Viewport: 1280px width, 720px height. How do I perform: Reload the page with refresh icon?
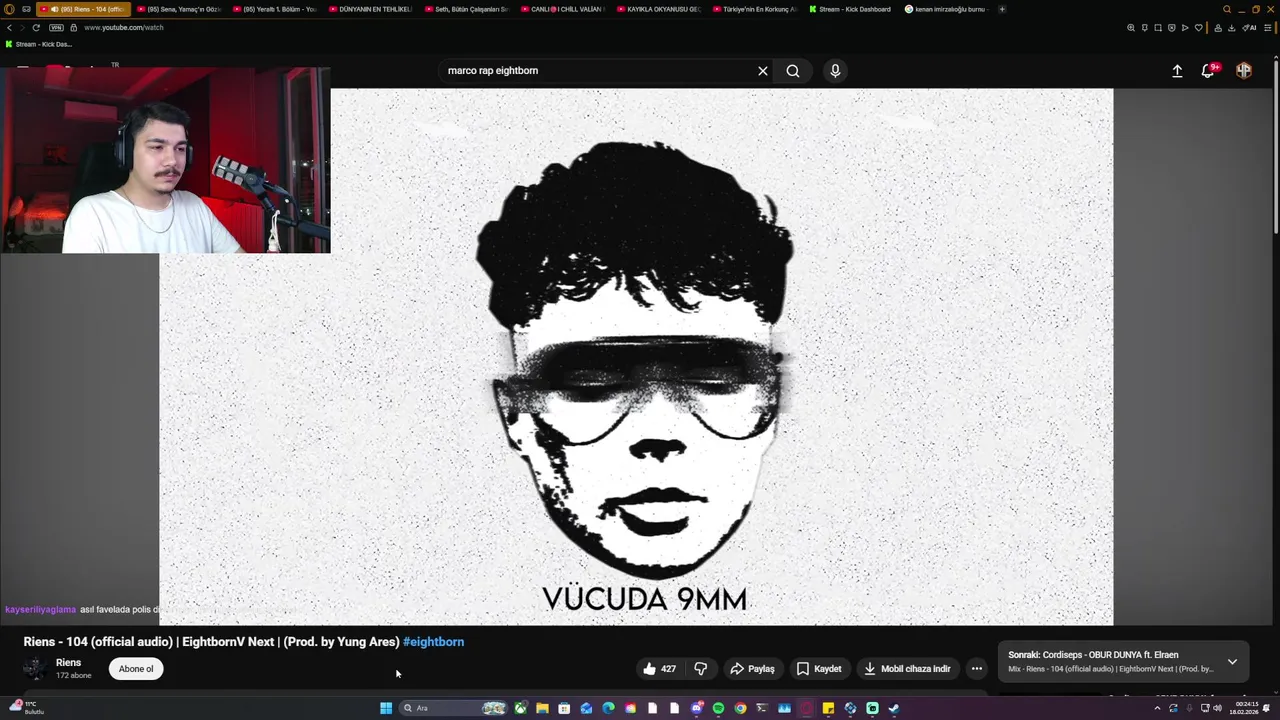point(38,28)
